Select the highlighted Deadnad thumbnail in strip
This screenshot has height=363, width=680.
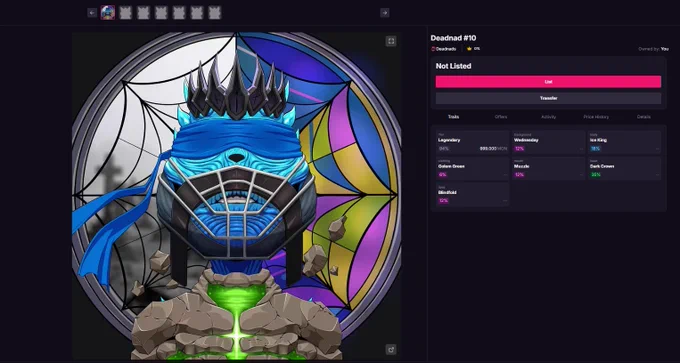108,13
